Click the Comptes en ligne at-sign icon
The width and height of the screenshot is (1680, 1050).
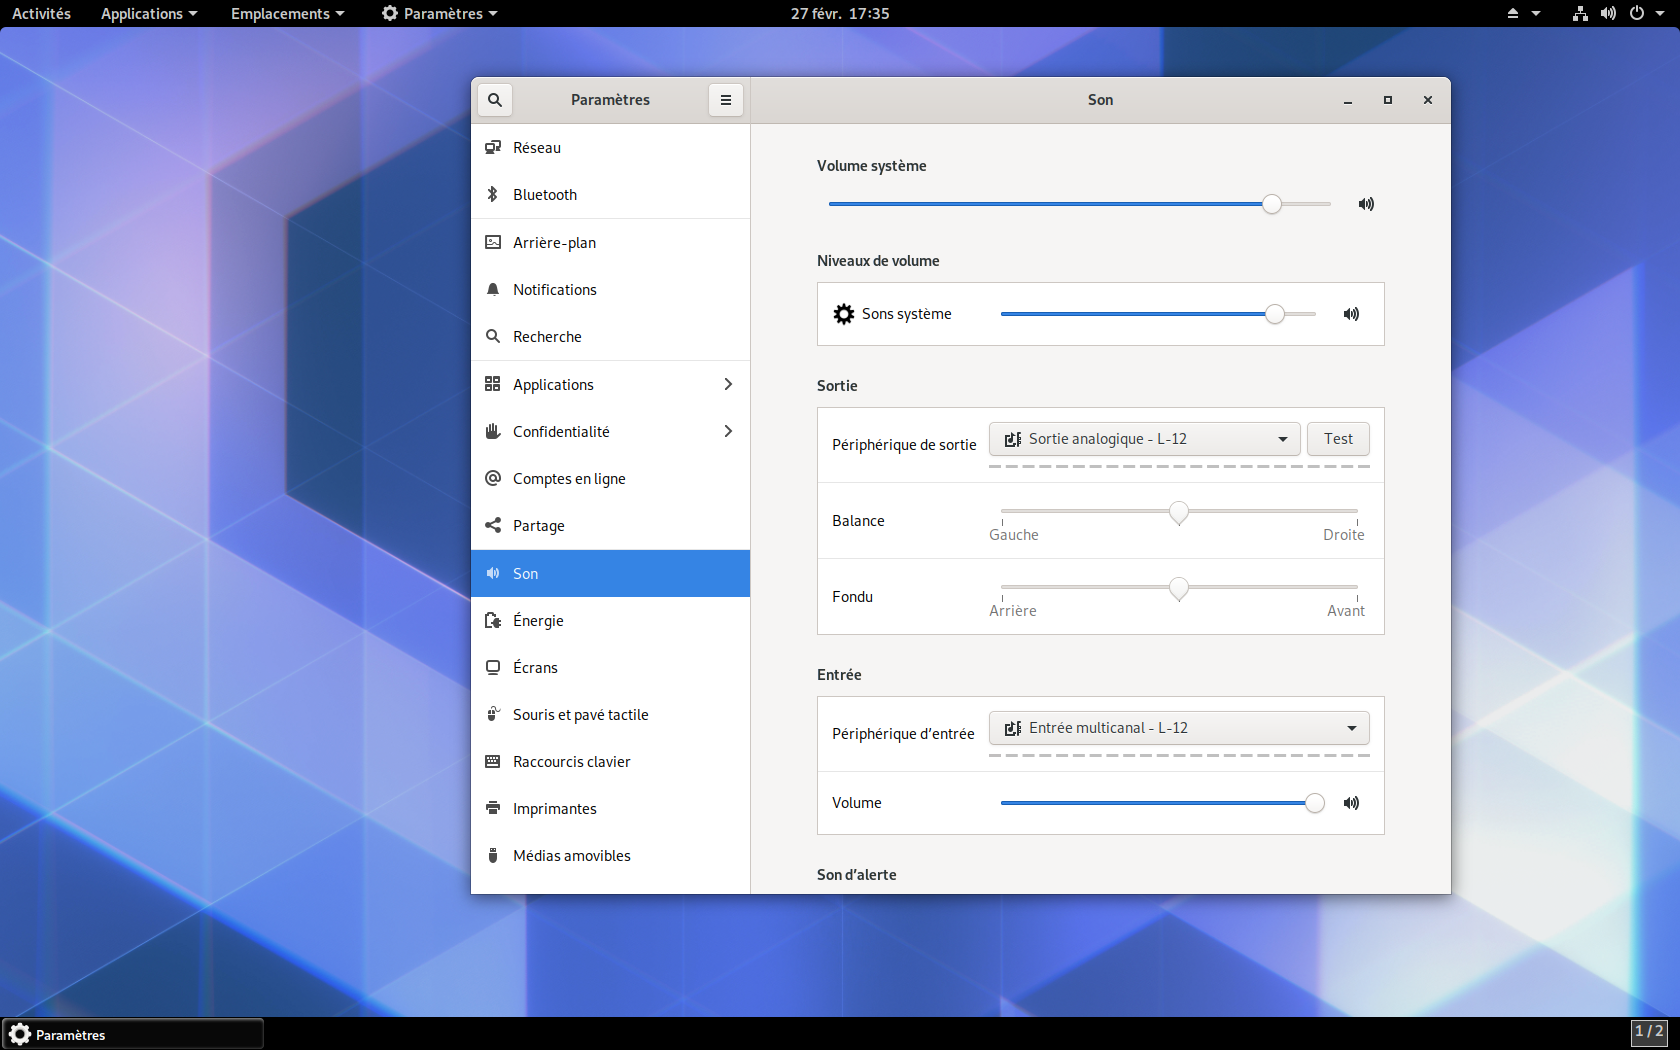coord(493,479)
